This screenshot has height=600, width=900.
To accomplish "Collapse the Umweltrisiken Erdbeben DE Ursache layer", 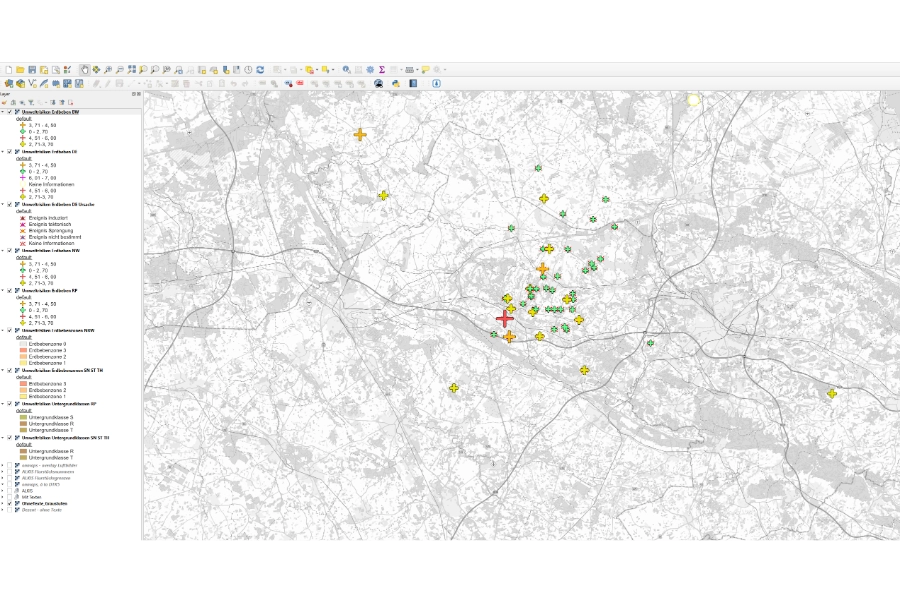I will [x=3, y=204].
